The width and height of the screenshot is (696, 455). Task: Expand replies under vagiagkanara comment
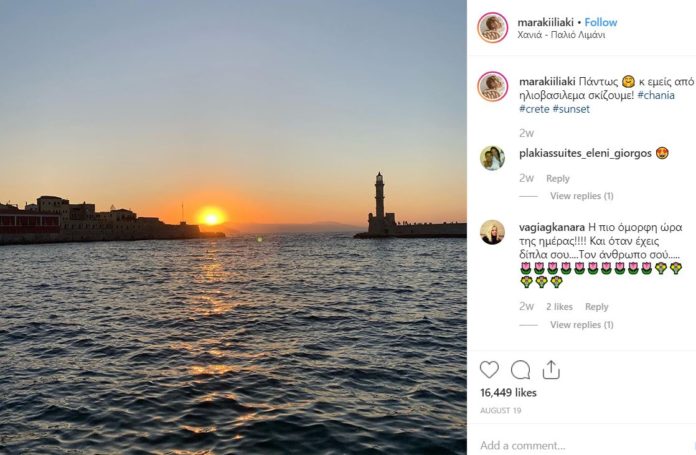(x=581, y=325)
